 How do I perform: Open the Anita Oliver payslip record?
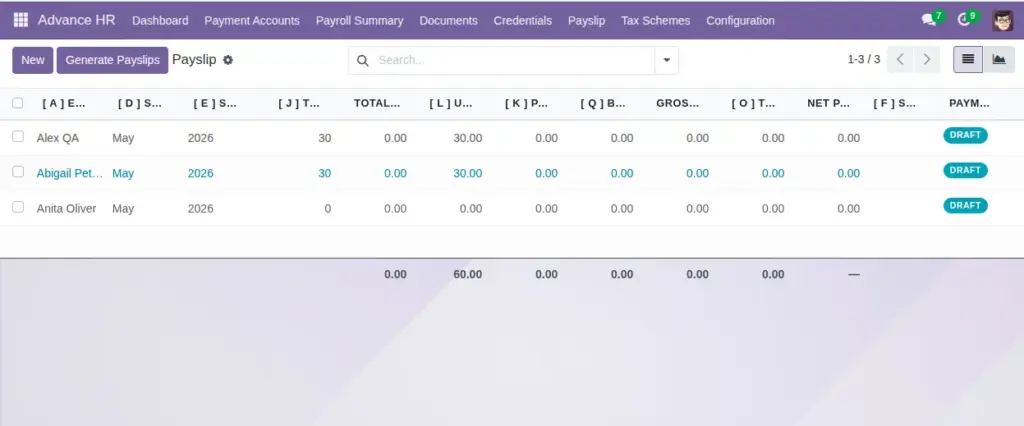[66, 208]
